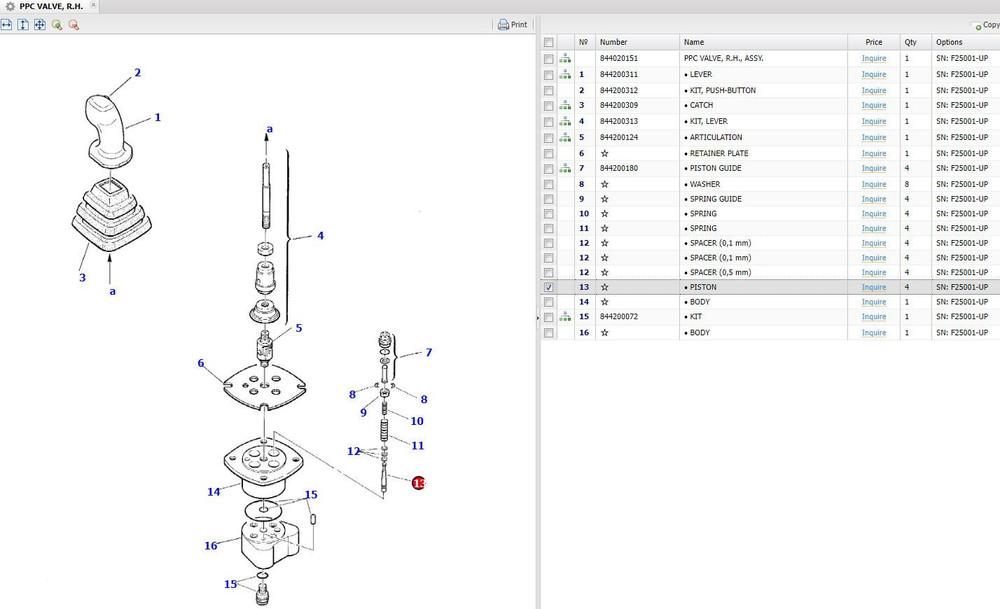Select diagram callout 9 spring guide
This screenshot has height=609, width=1000.
click(x=364, y=413)
